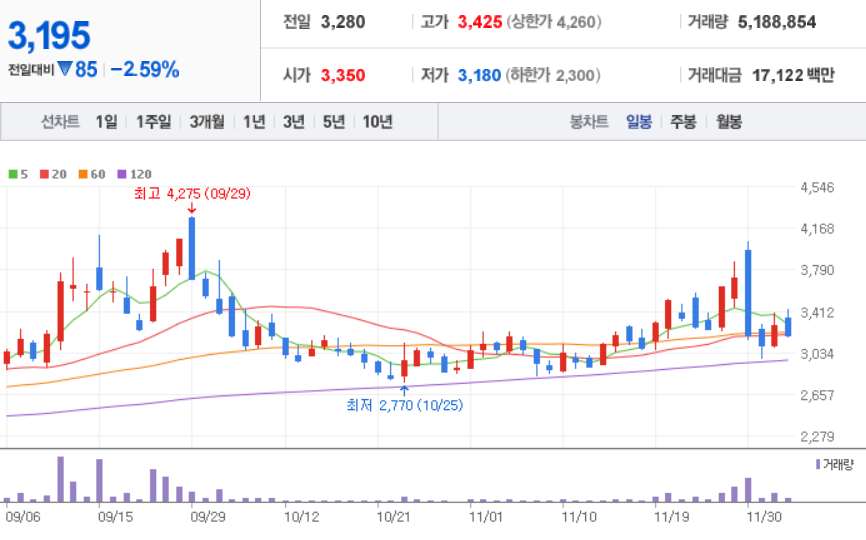The height and width of the screenshot is (540, 866).
Task: Click the red arrow under 최고 4,275
Action: pyautogui.click(x=192, y=208)
